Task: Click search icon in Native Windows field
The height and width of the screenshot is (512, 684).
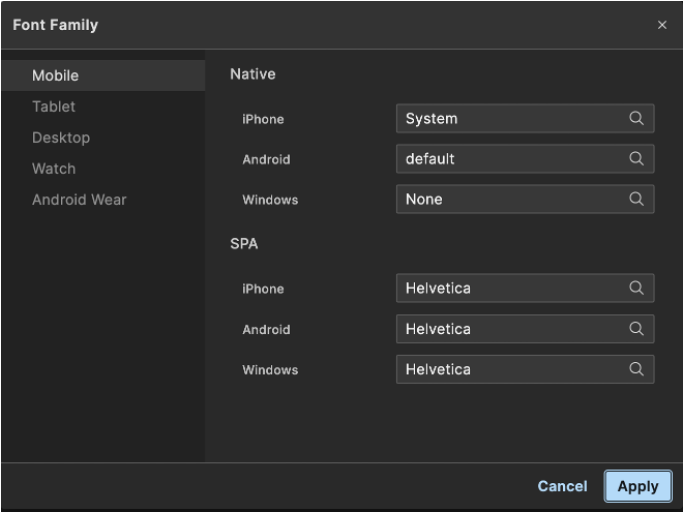Action: tap(636, 199)
